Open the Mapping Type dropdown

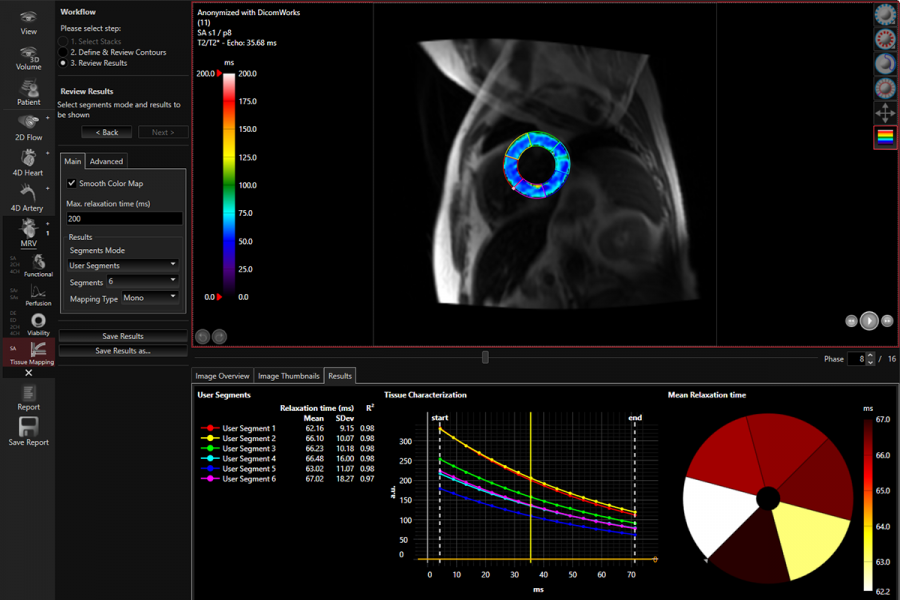tap(150, 297)
